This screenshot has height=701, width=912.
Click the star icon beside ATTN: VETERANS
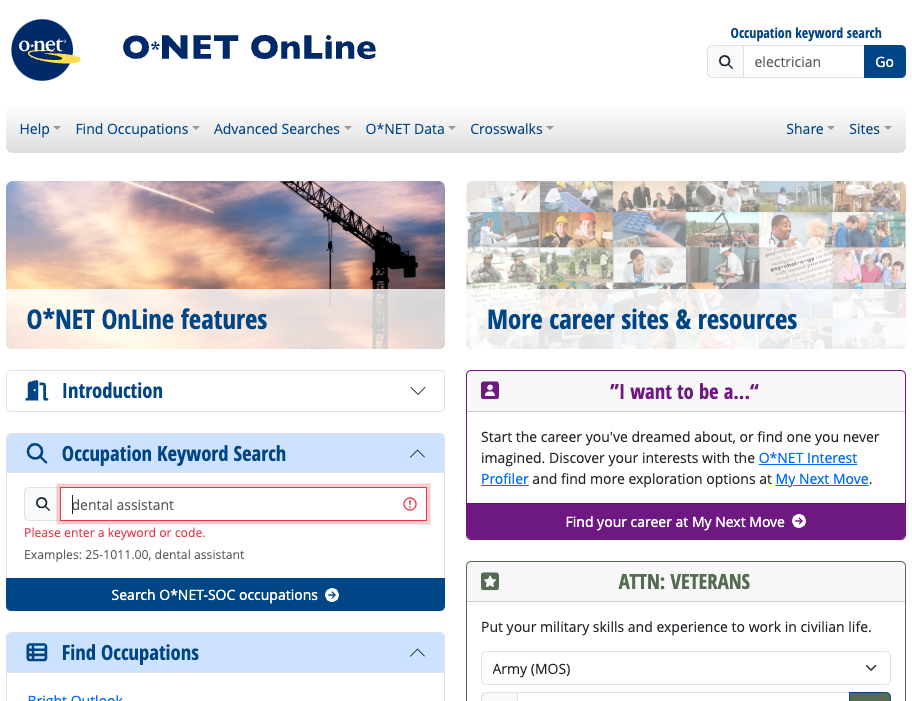point(490,581)
